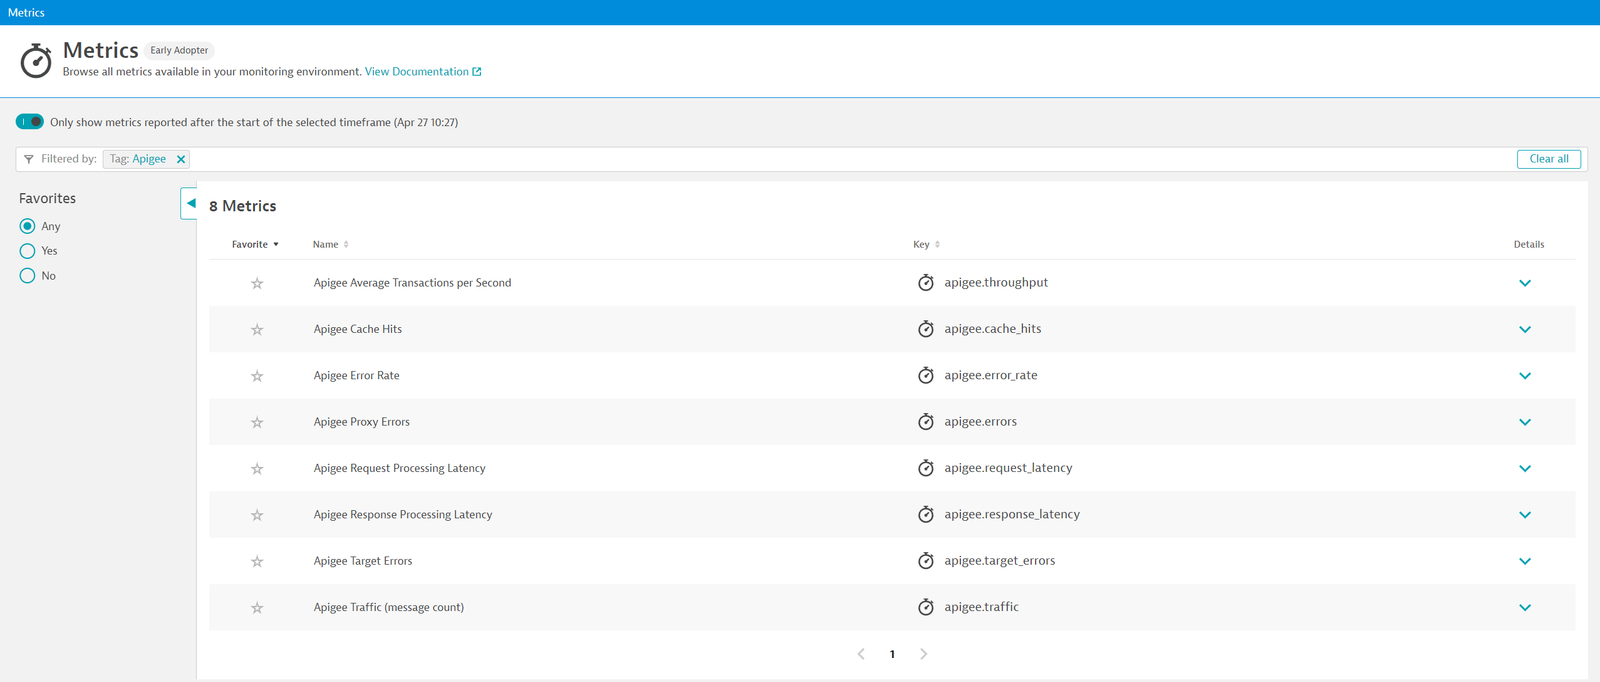The width and height of the screenshot is (1600, 682).
Task: Click the apigee.traffic key text
Action: [x=981, y=607]
